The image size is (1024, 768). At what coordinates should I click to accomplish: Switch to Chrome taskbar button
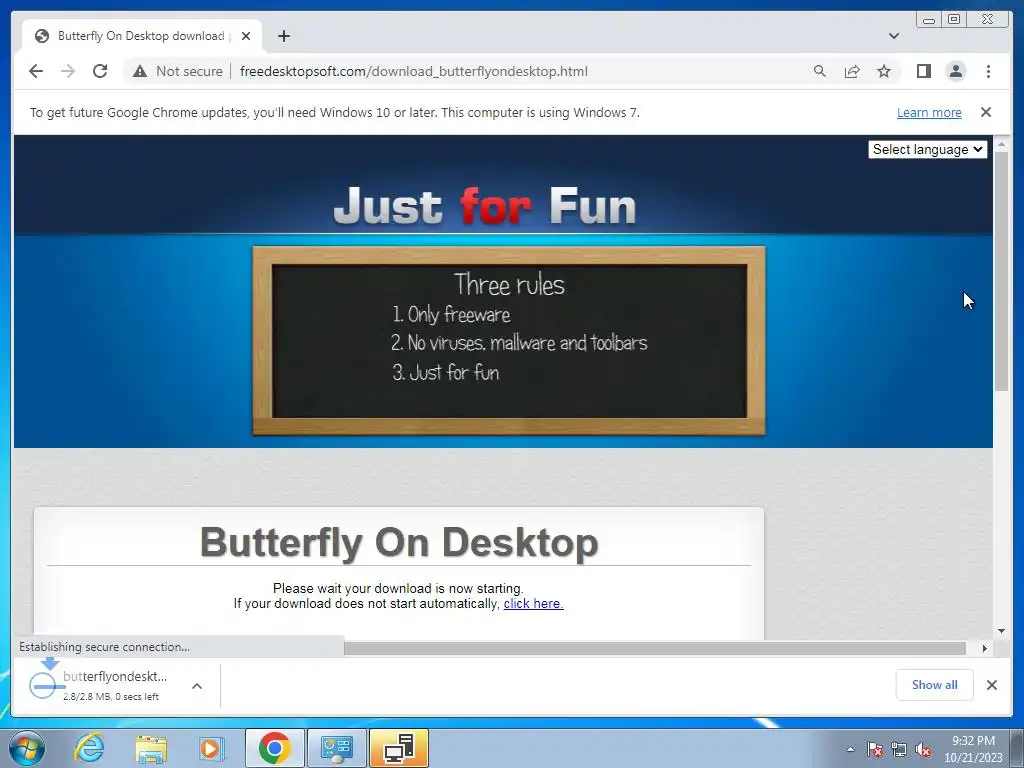(274, 748)
